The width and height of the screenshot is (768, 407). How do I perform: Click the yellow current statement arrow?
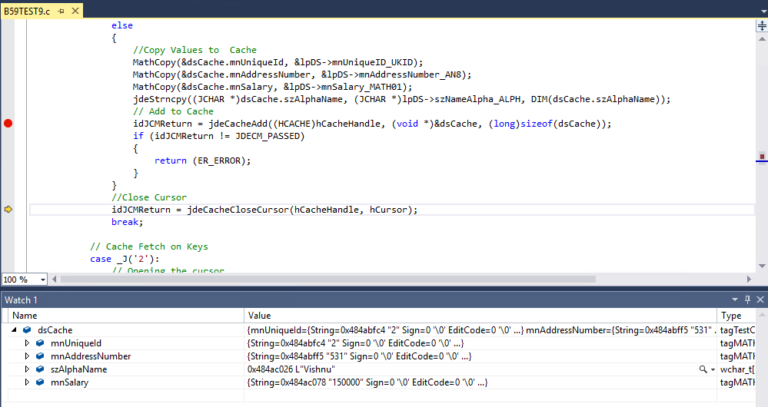8,210
